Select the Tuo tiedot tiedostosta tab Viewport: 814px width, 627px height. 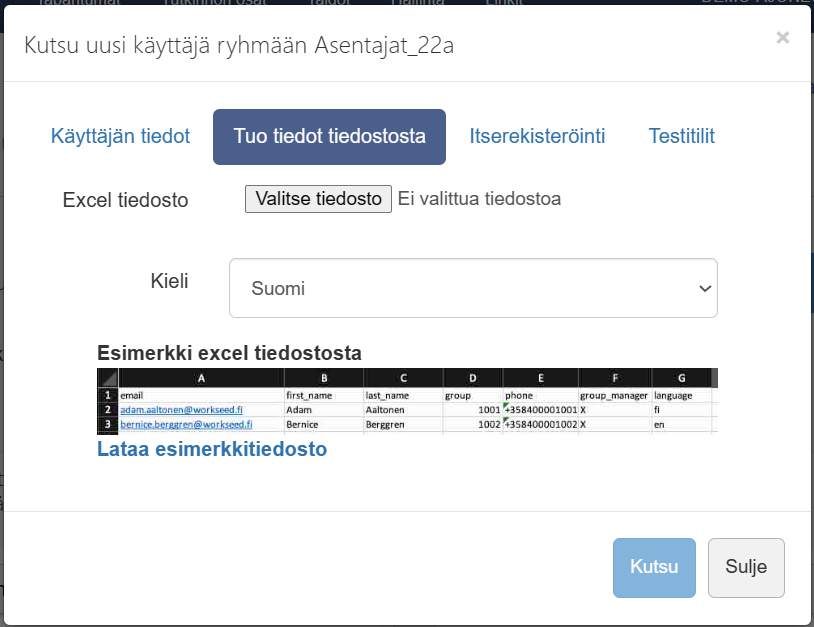329,137
